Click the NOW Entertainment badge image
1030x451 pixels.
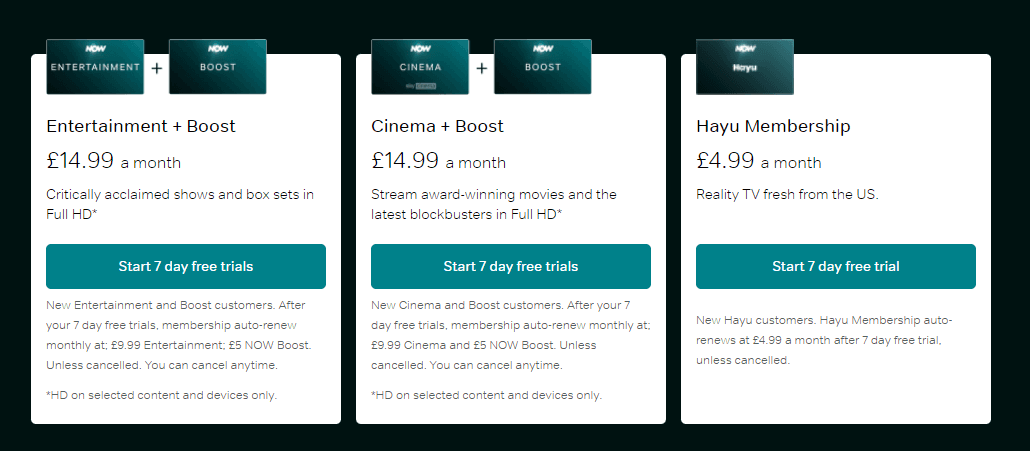pyautogui.click(x=95, y=67)
